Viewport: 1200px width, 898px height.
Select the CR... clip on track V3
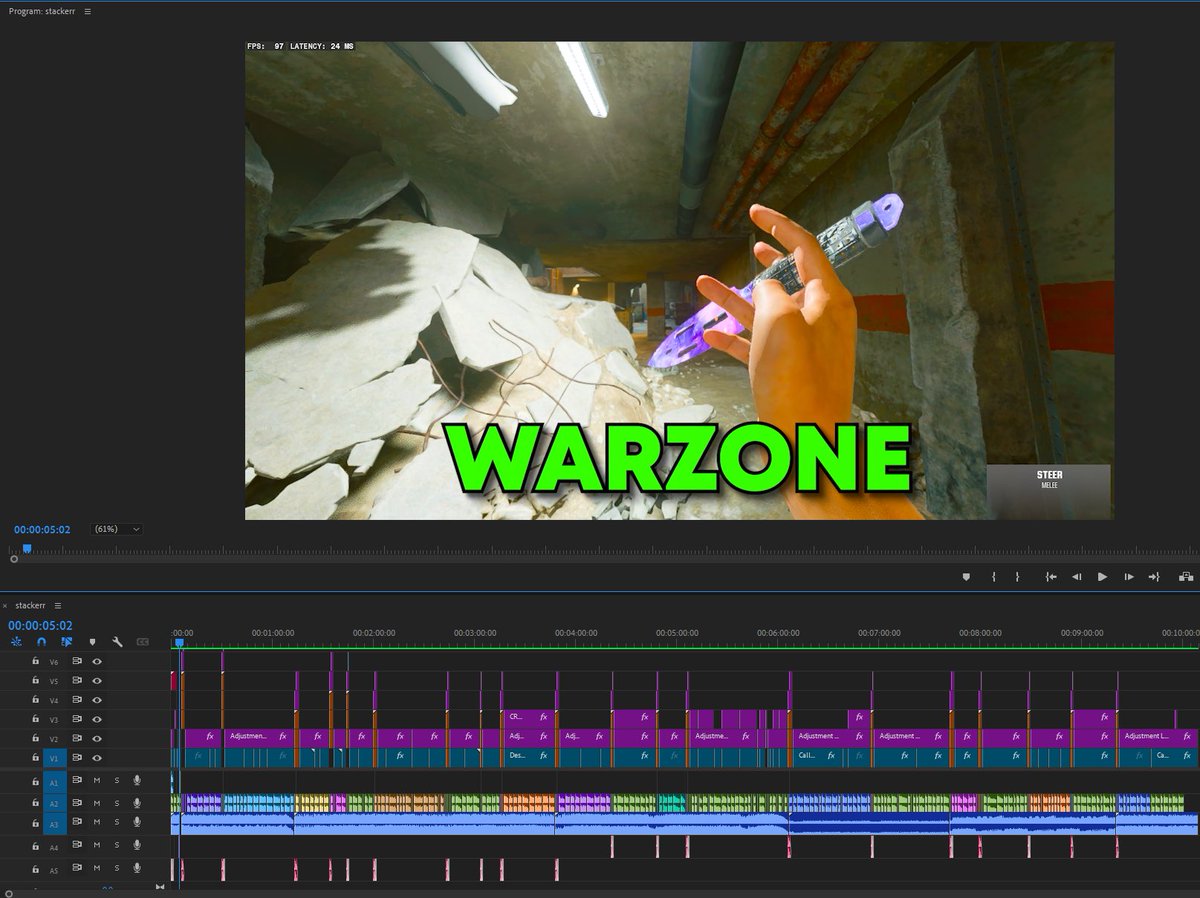tap(528, 717)
